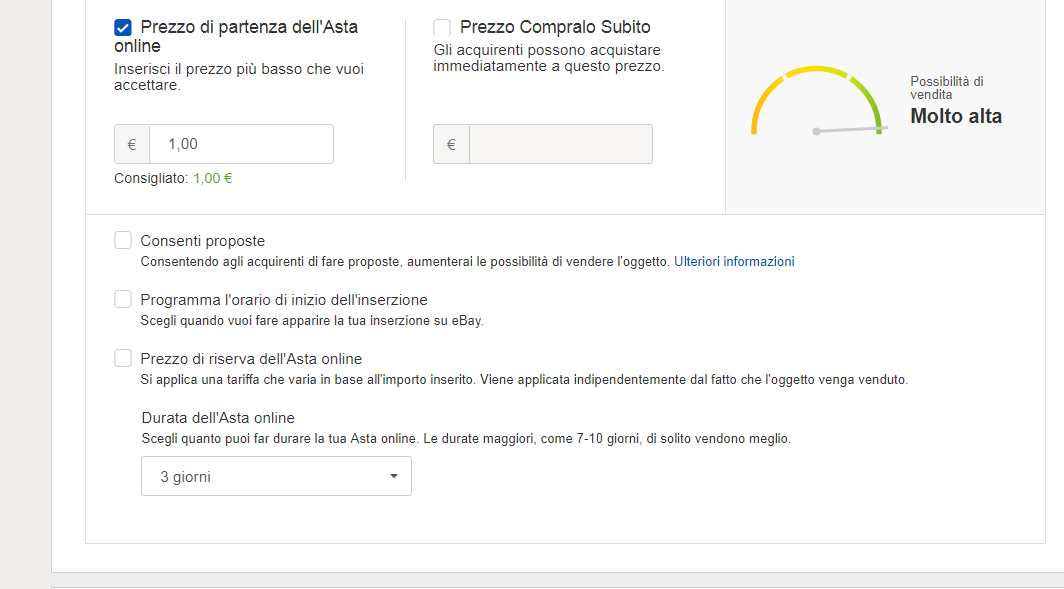Click the starting price field showing 1,00
The image size is (1064, 589).
click(x=240, y=144)
